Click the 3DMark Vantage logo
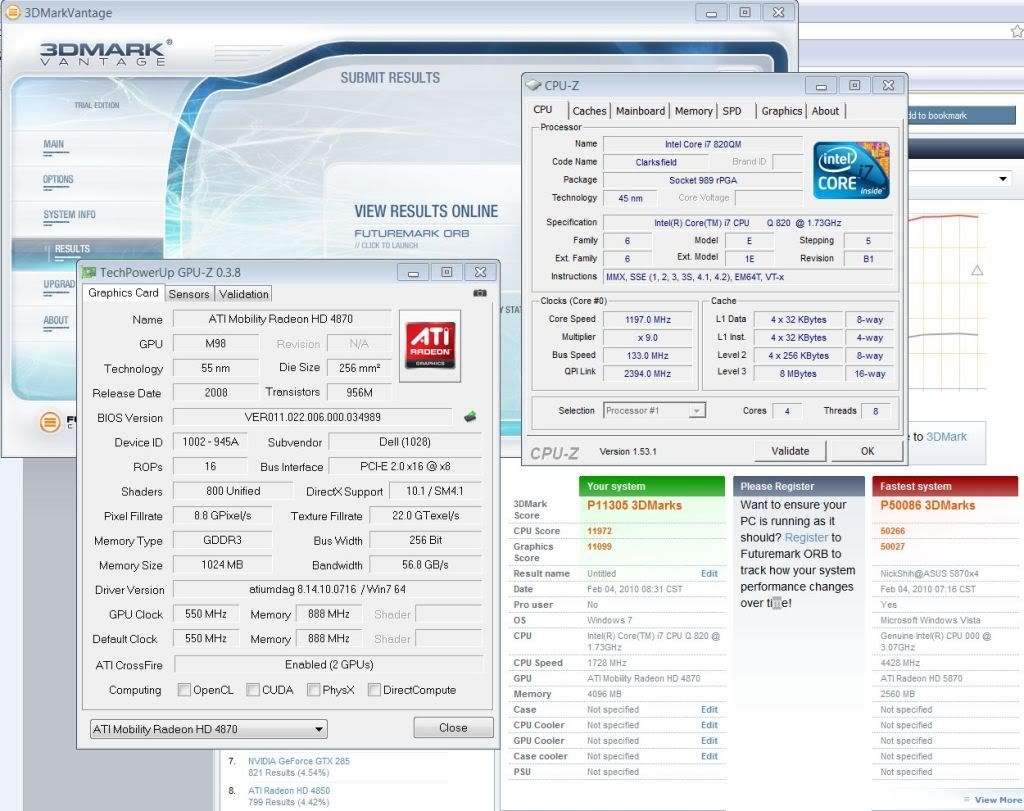The image size is (1024, 811). (105, 52)
